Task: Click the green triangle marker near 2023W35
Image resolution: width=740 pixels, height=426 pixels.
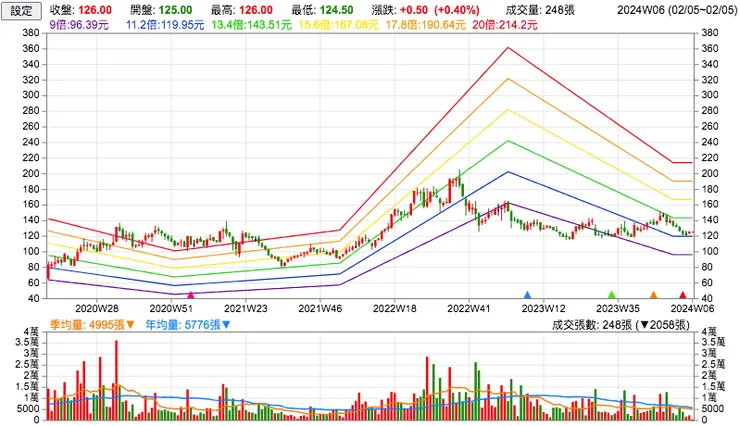Action: (612, 295)
